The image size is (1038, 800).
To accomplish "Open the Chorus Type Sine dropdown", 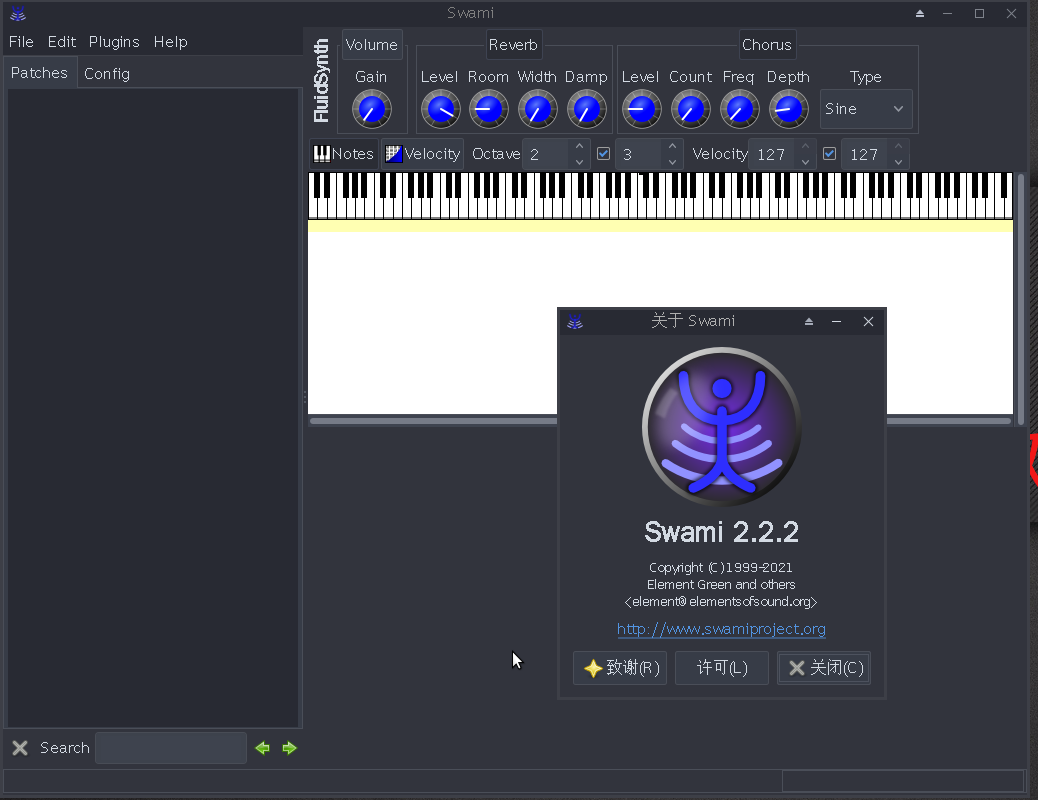I will [x=866, y=109].
